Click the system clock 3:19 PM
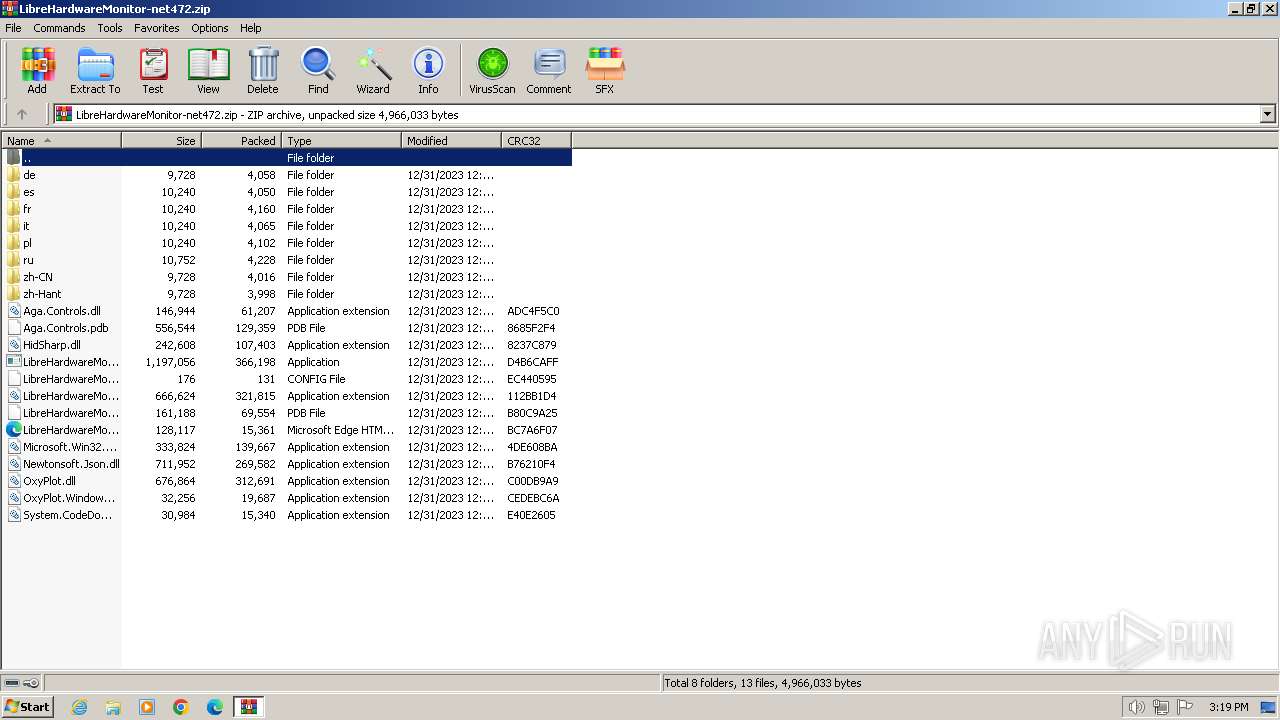Viewport: 1280px width, 720px height. pyautogui.click(x=1228, y=707)
